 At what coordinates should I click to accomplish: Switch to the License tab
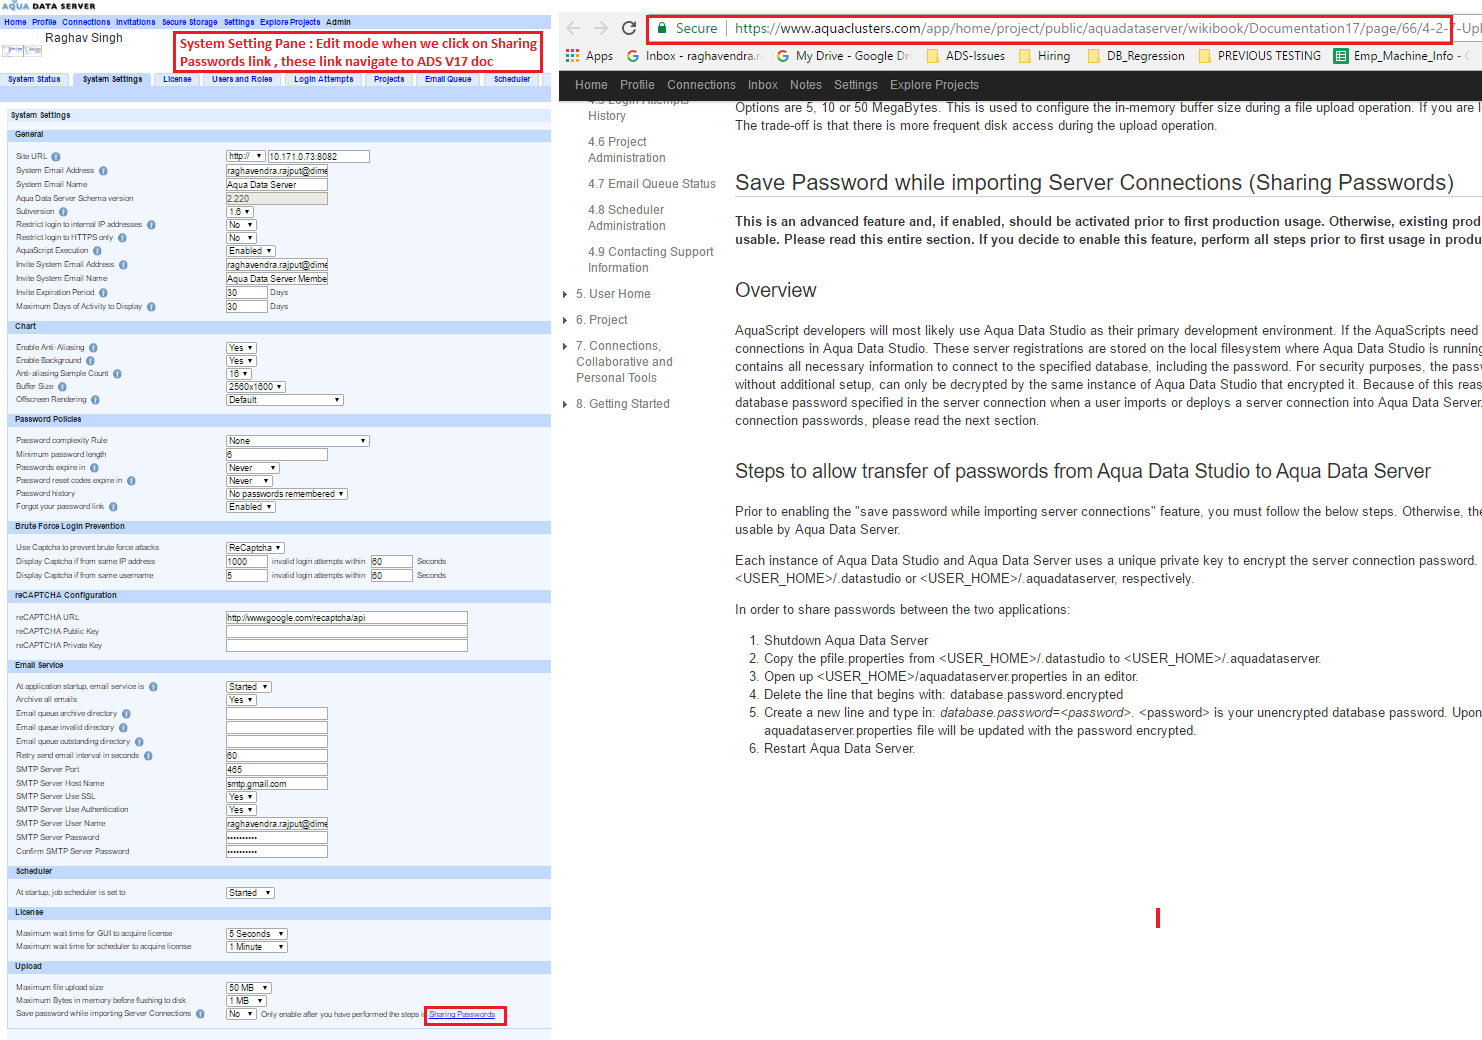pos(178,79)
